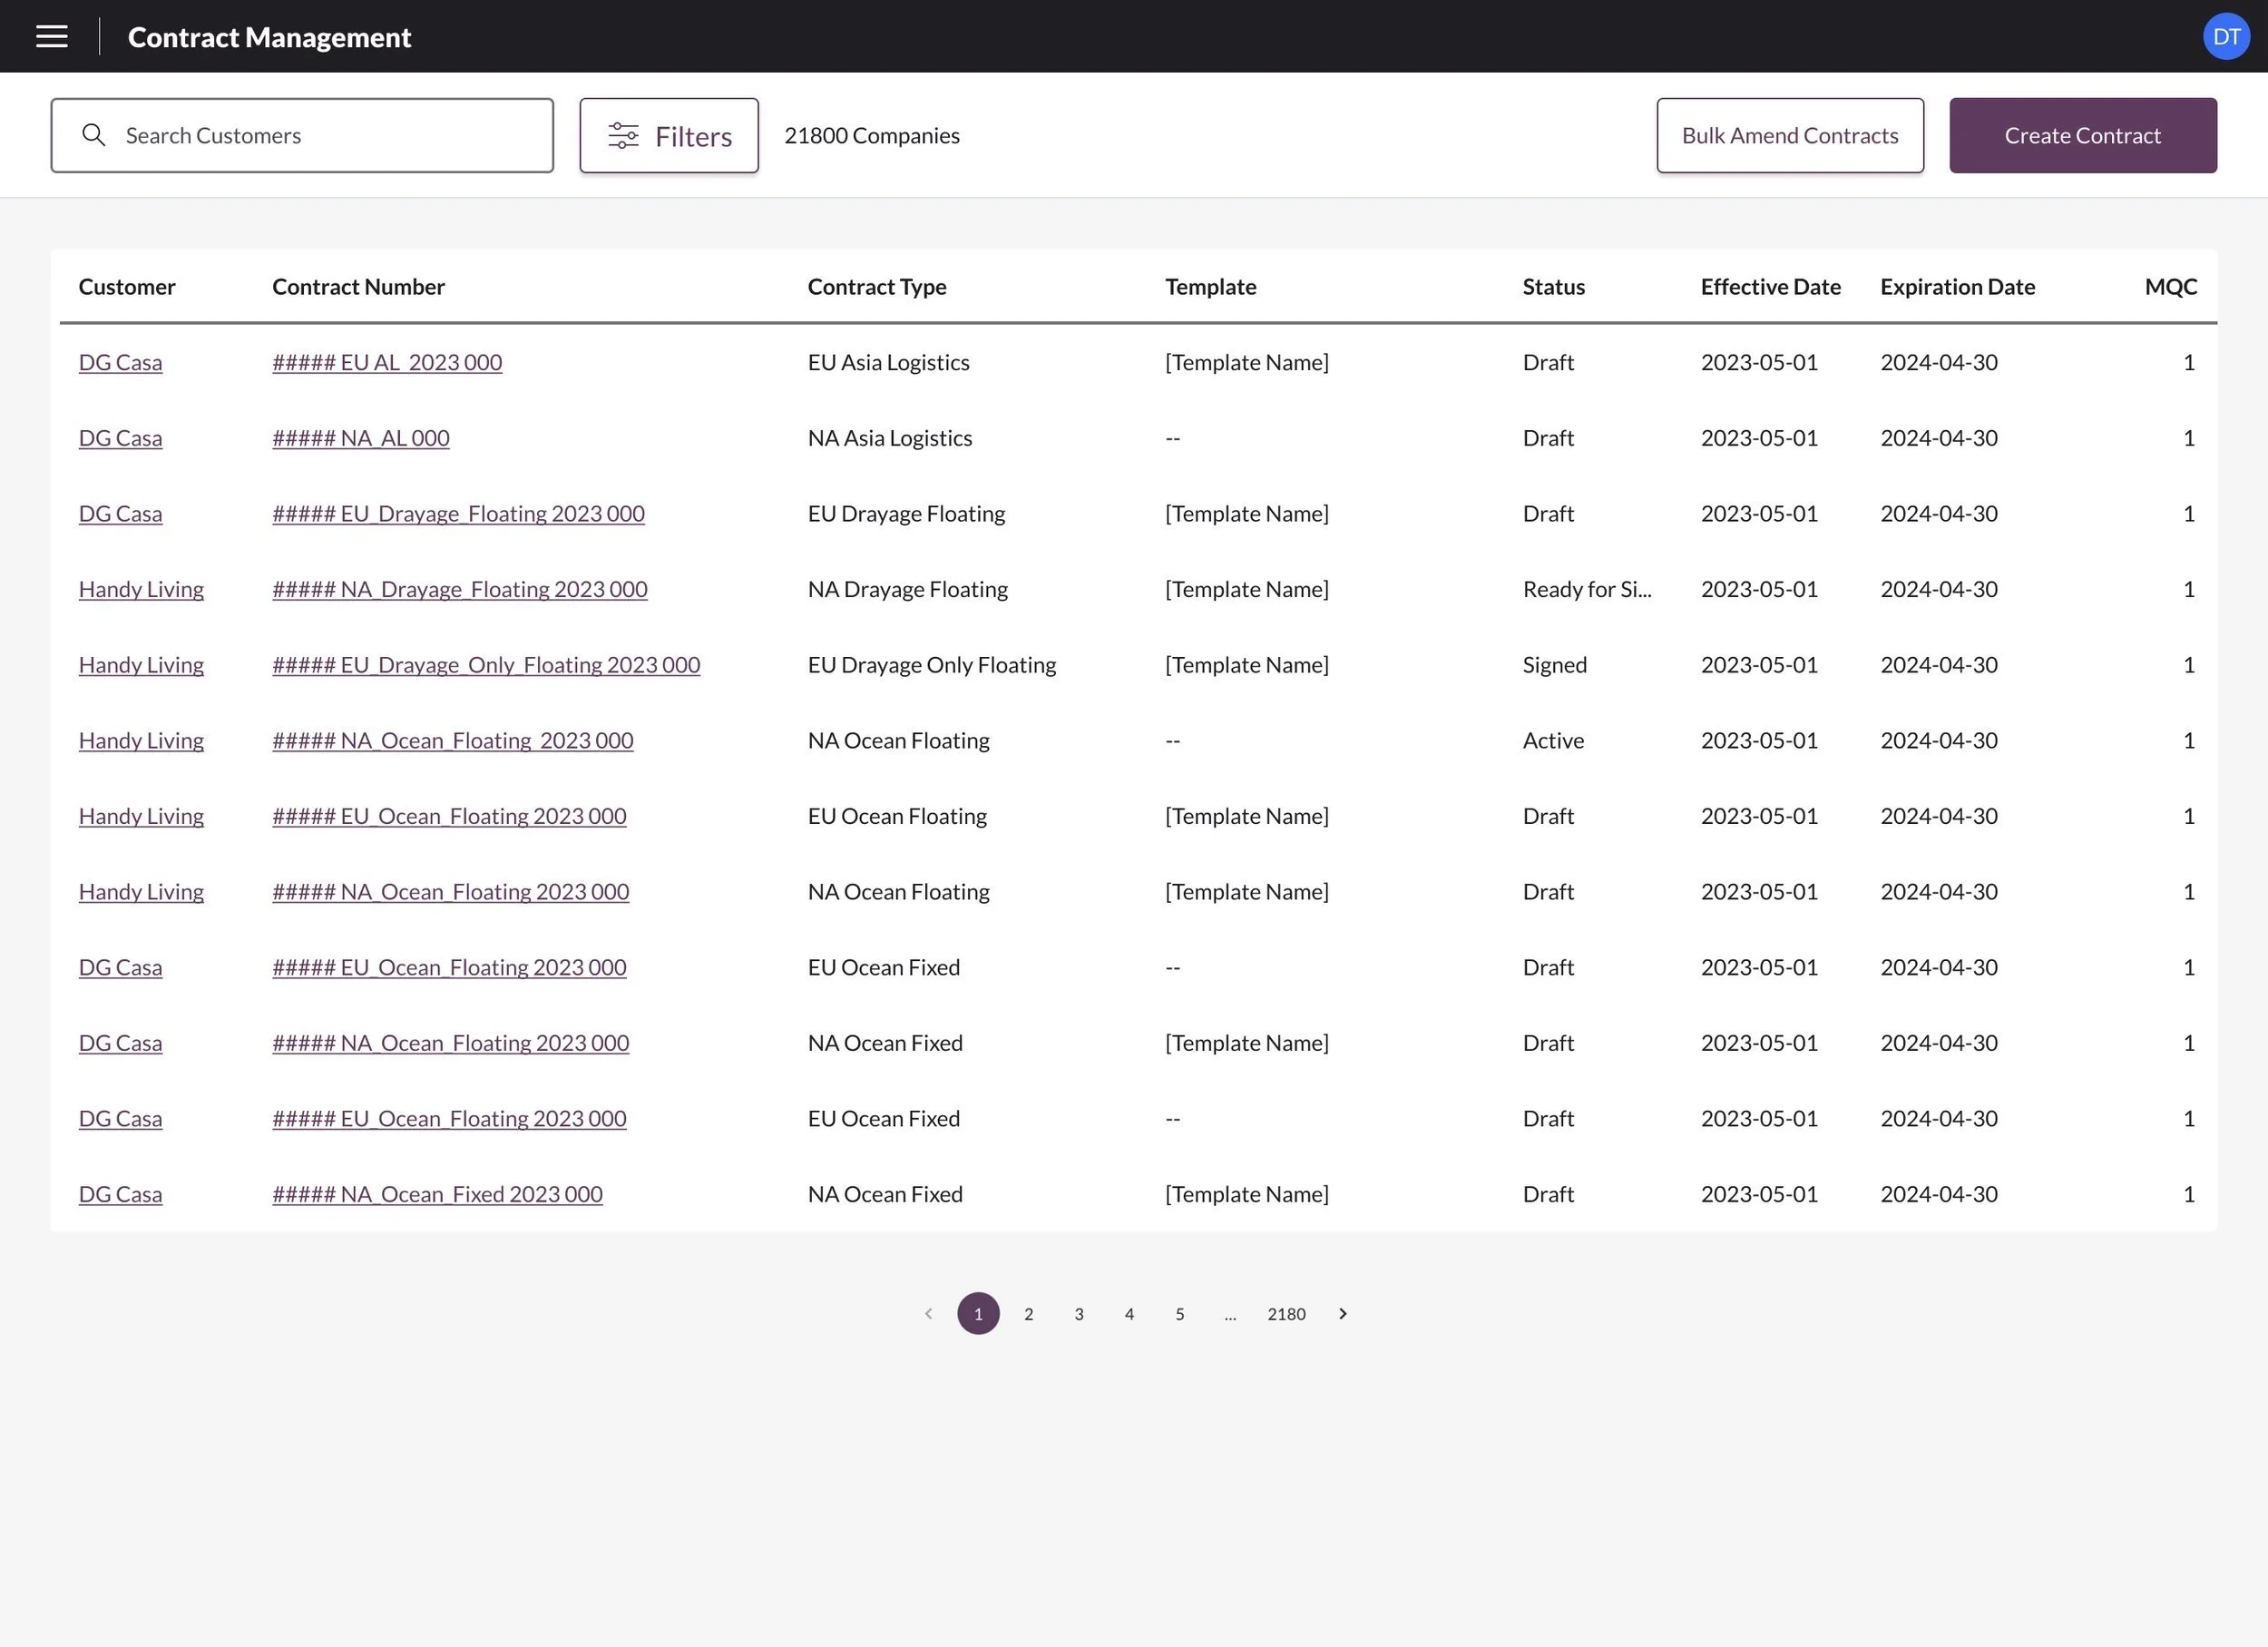The height and width of the screenshot is (1647, 2268).
Task: Jump to page 2
Action: [x=1028, y=1314]
